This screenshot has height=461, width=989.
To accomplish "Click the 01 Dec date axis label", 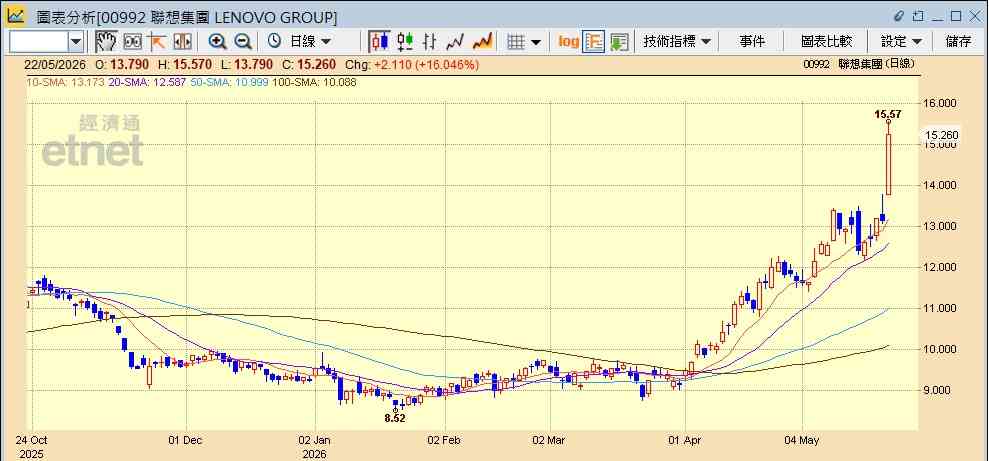I will pyautogui.click(x=186, y=440).
